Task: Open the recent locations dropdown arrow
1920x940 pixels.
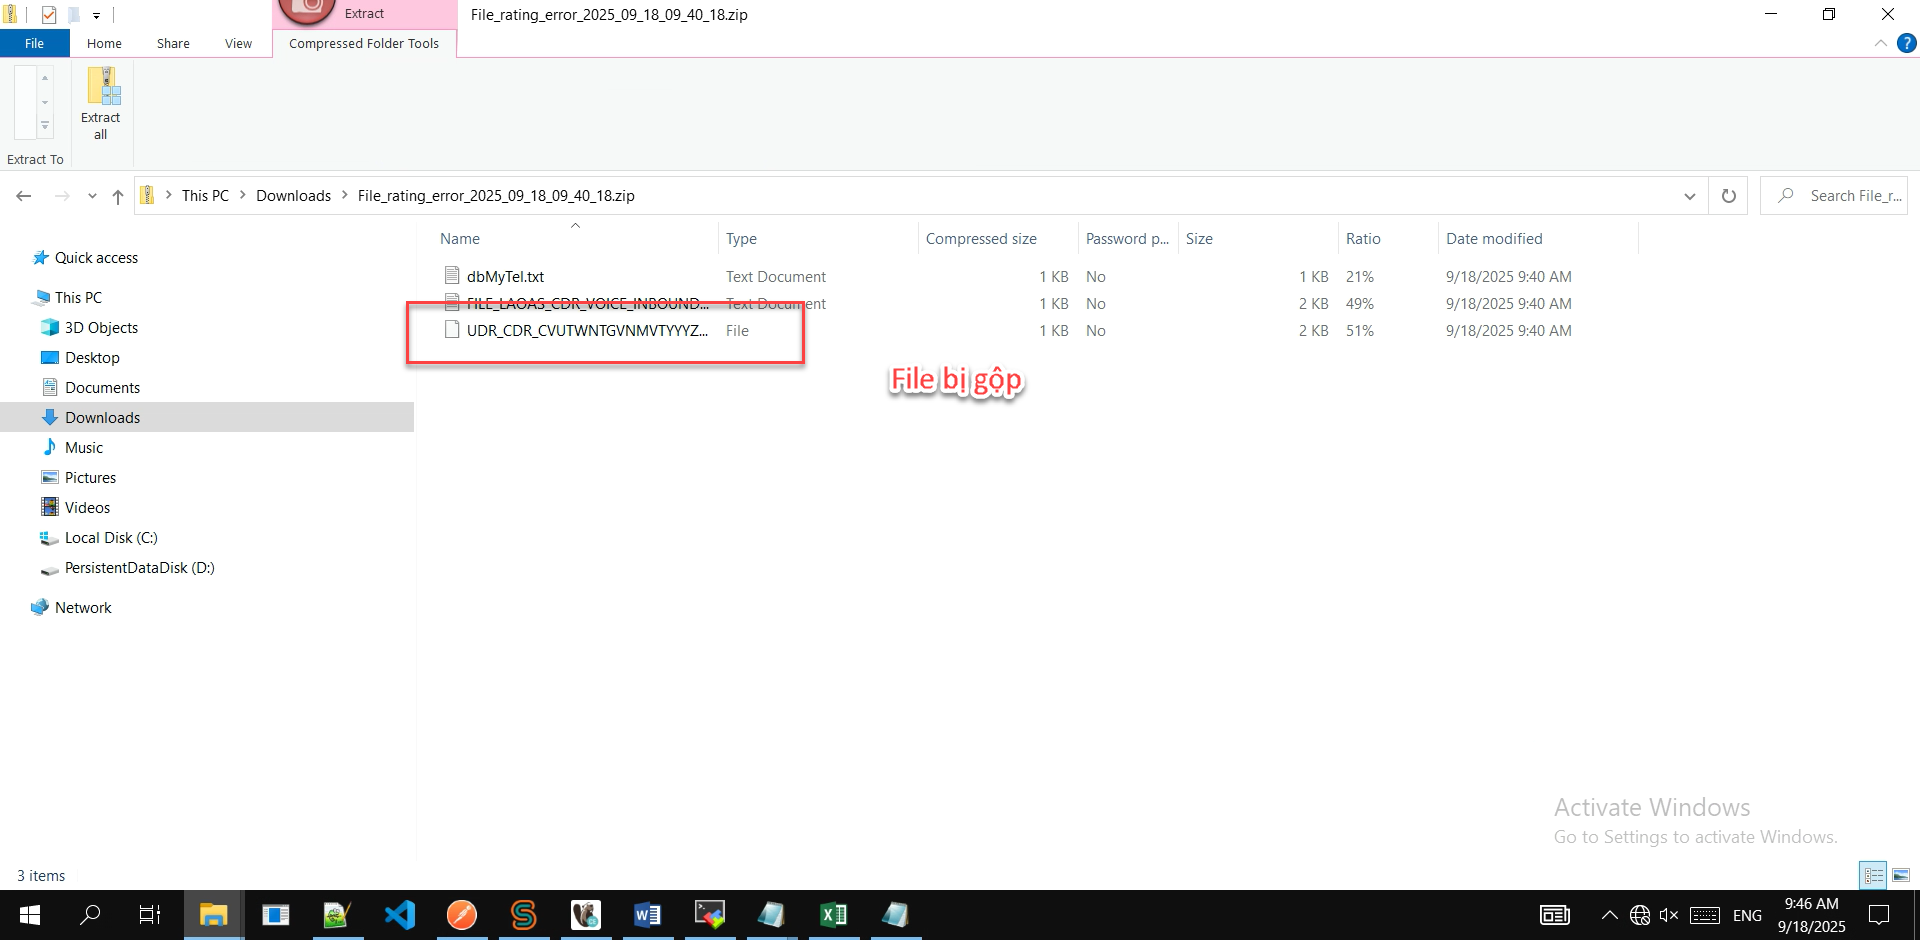Action: click(92, 196)
